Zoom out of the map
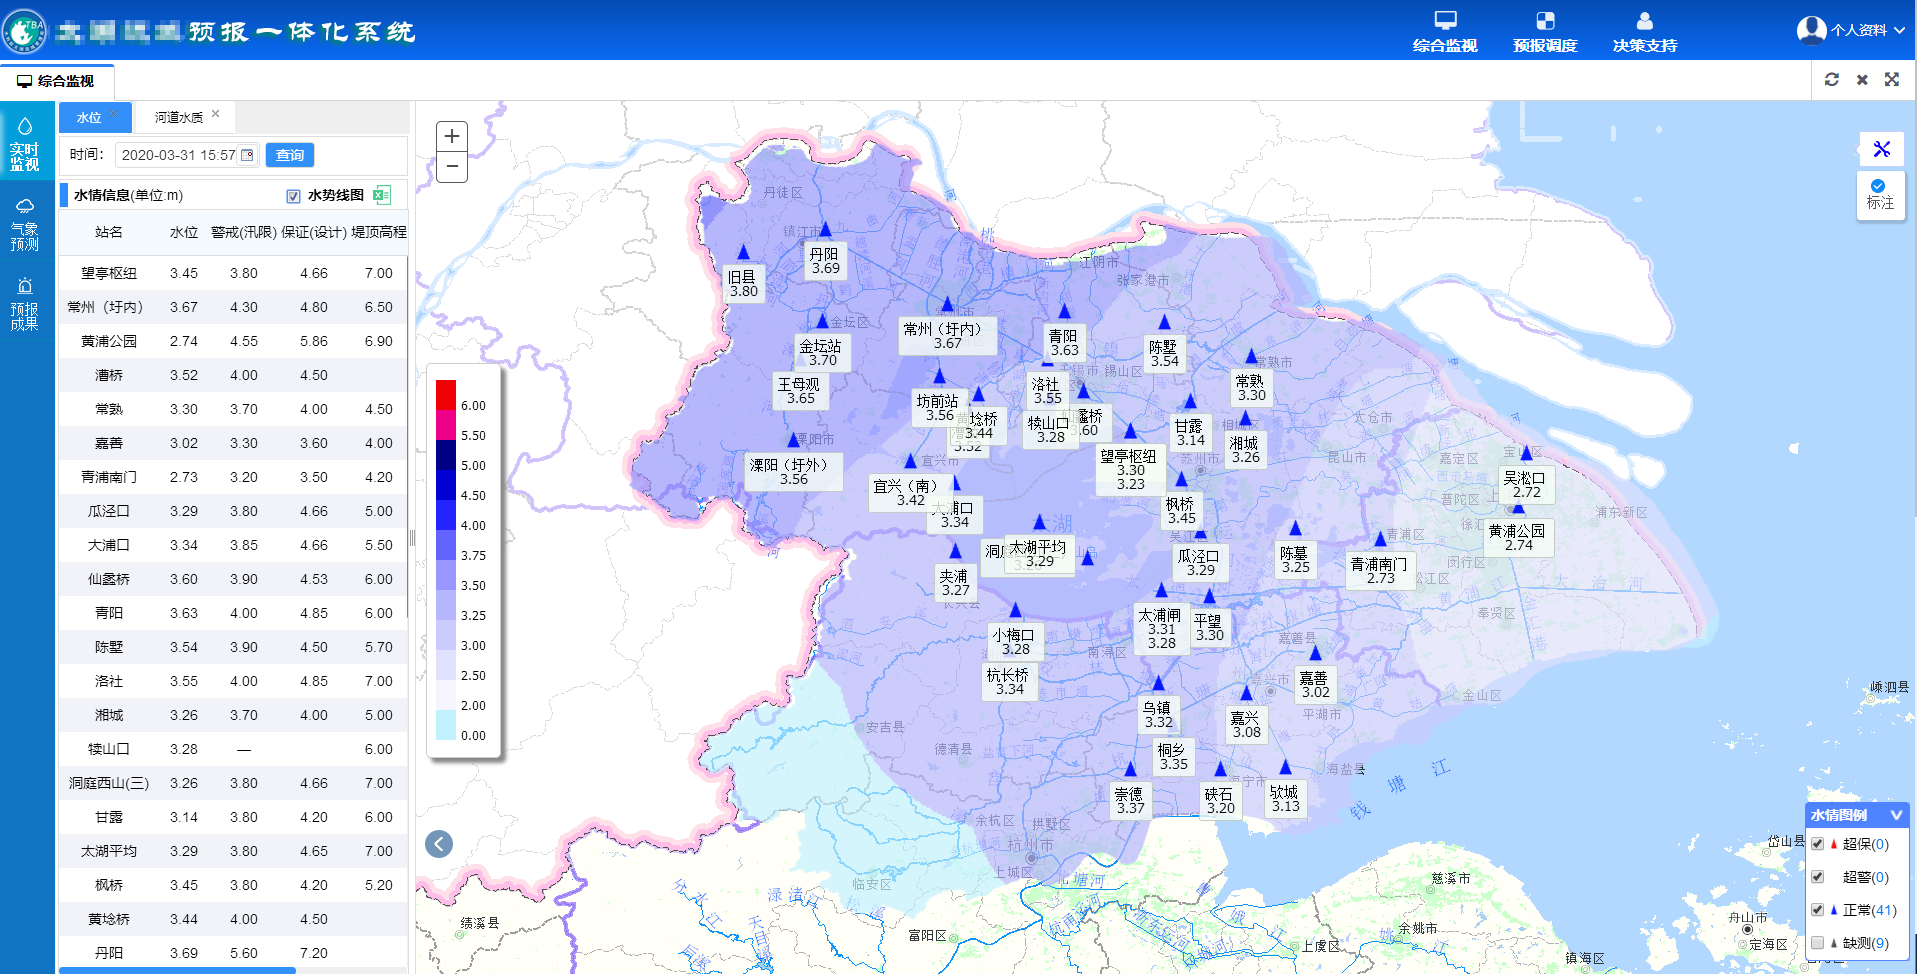The height and width of the screenshot is (974, 1917). pyautogui.click(x=452, y=166)
